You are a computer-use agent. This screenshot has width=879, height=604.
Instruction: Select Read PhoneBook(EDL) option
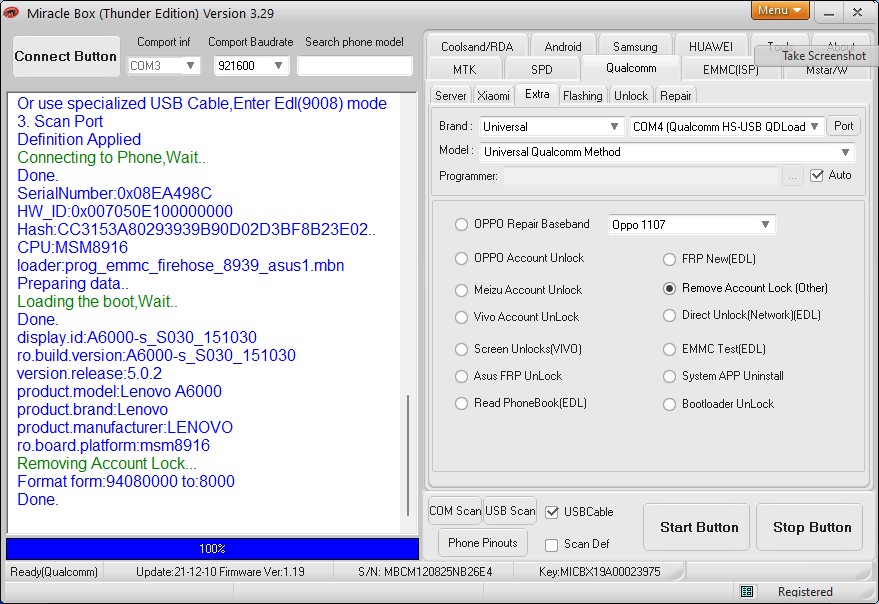pos(461,403)
